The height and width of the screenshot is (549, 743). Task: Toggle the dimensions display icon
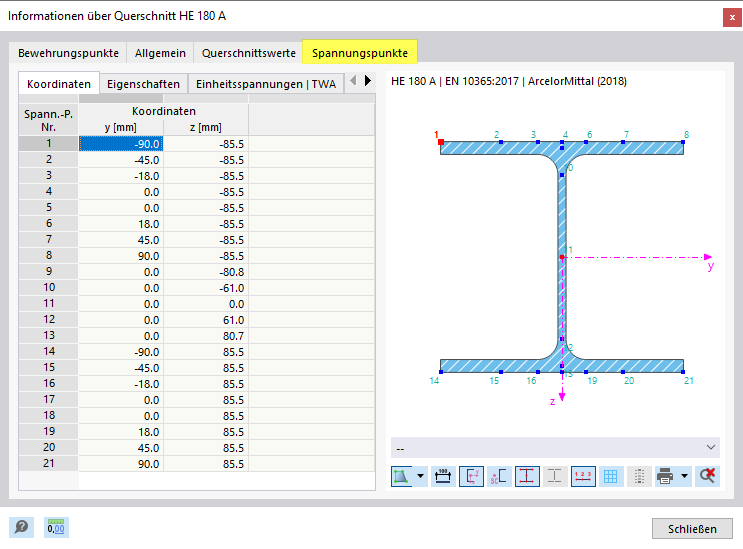point(443,476)
